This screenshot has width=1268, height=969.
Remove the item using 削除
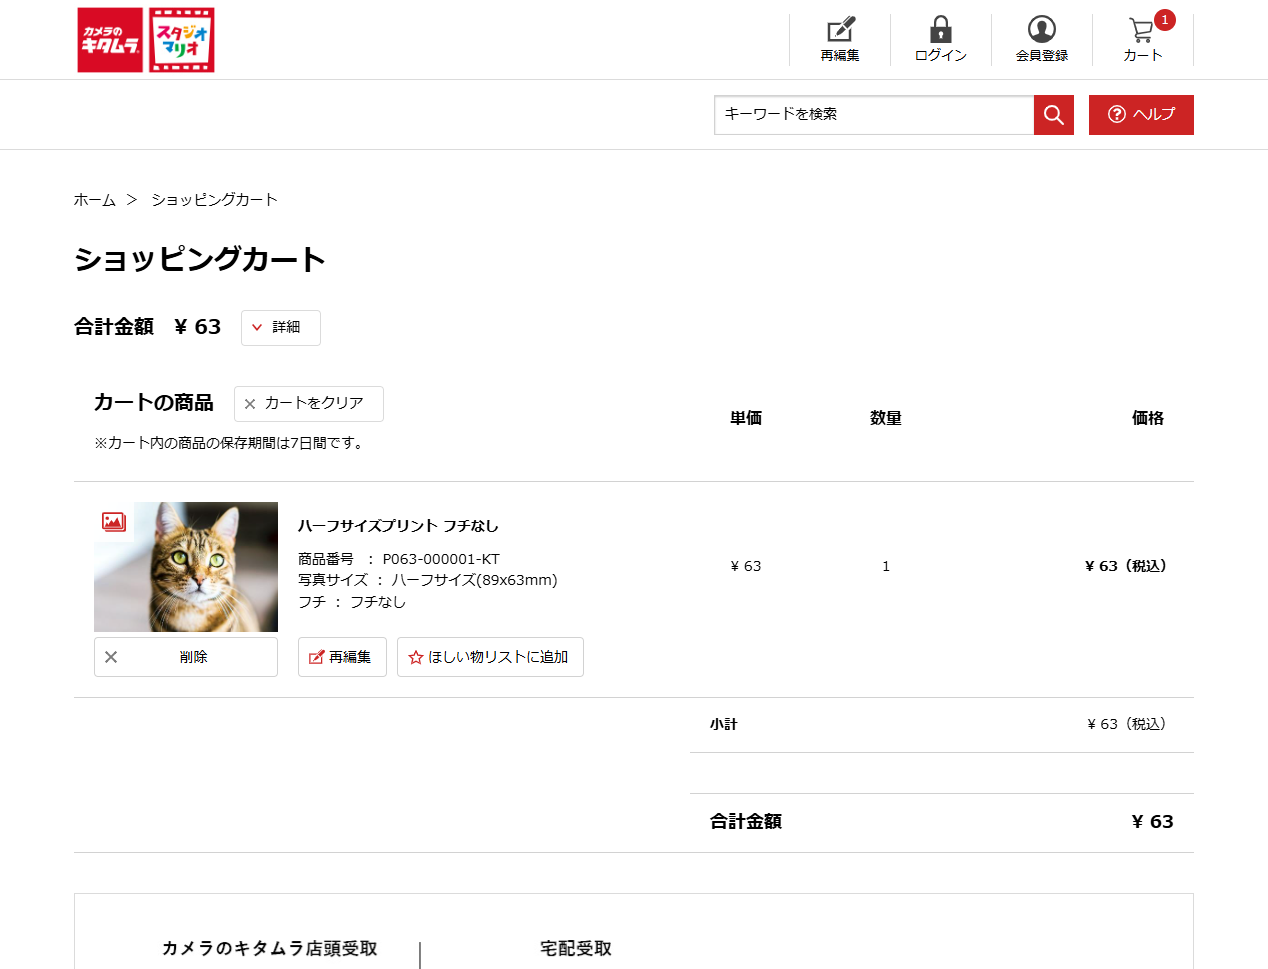pos(186,657)
